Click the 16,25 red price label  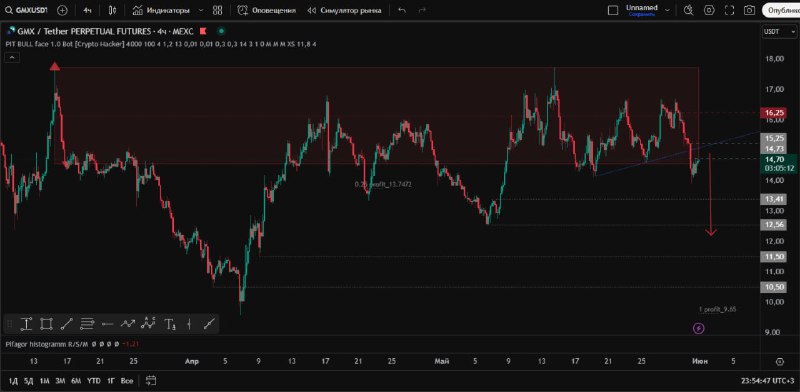(772, 112)
